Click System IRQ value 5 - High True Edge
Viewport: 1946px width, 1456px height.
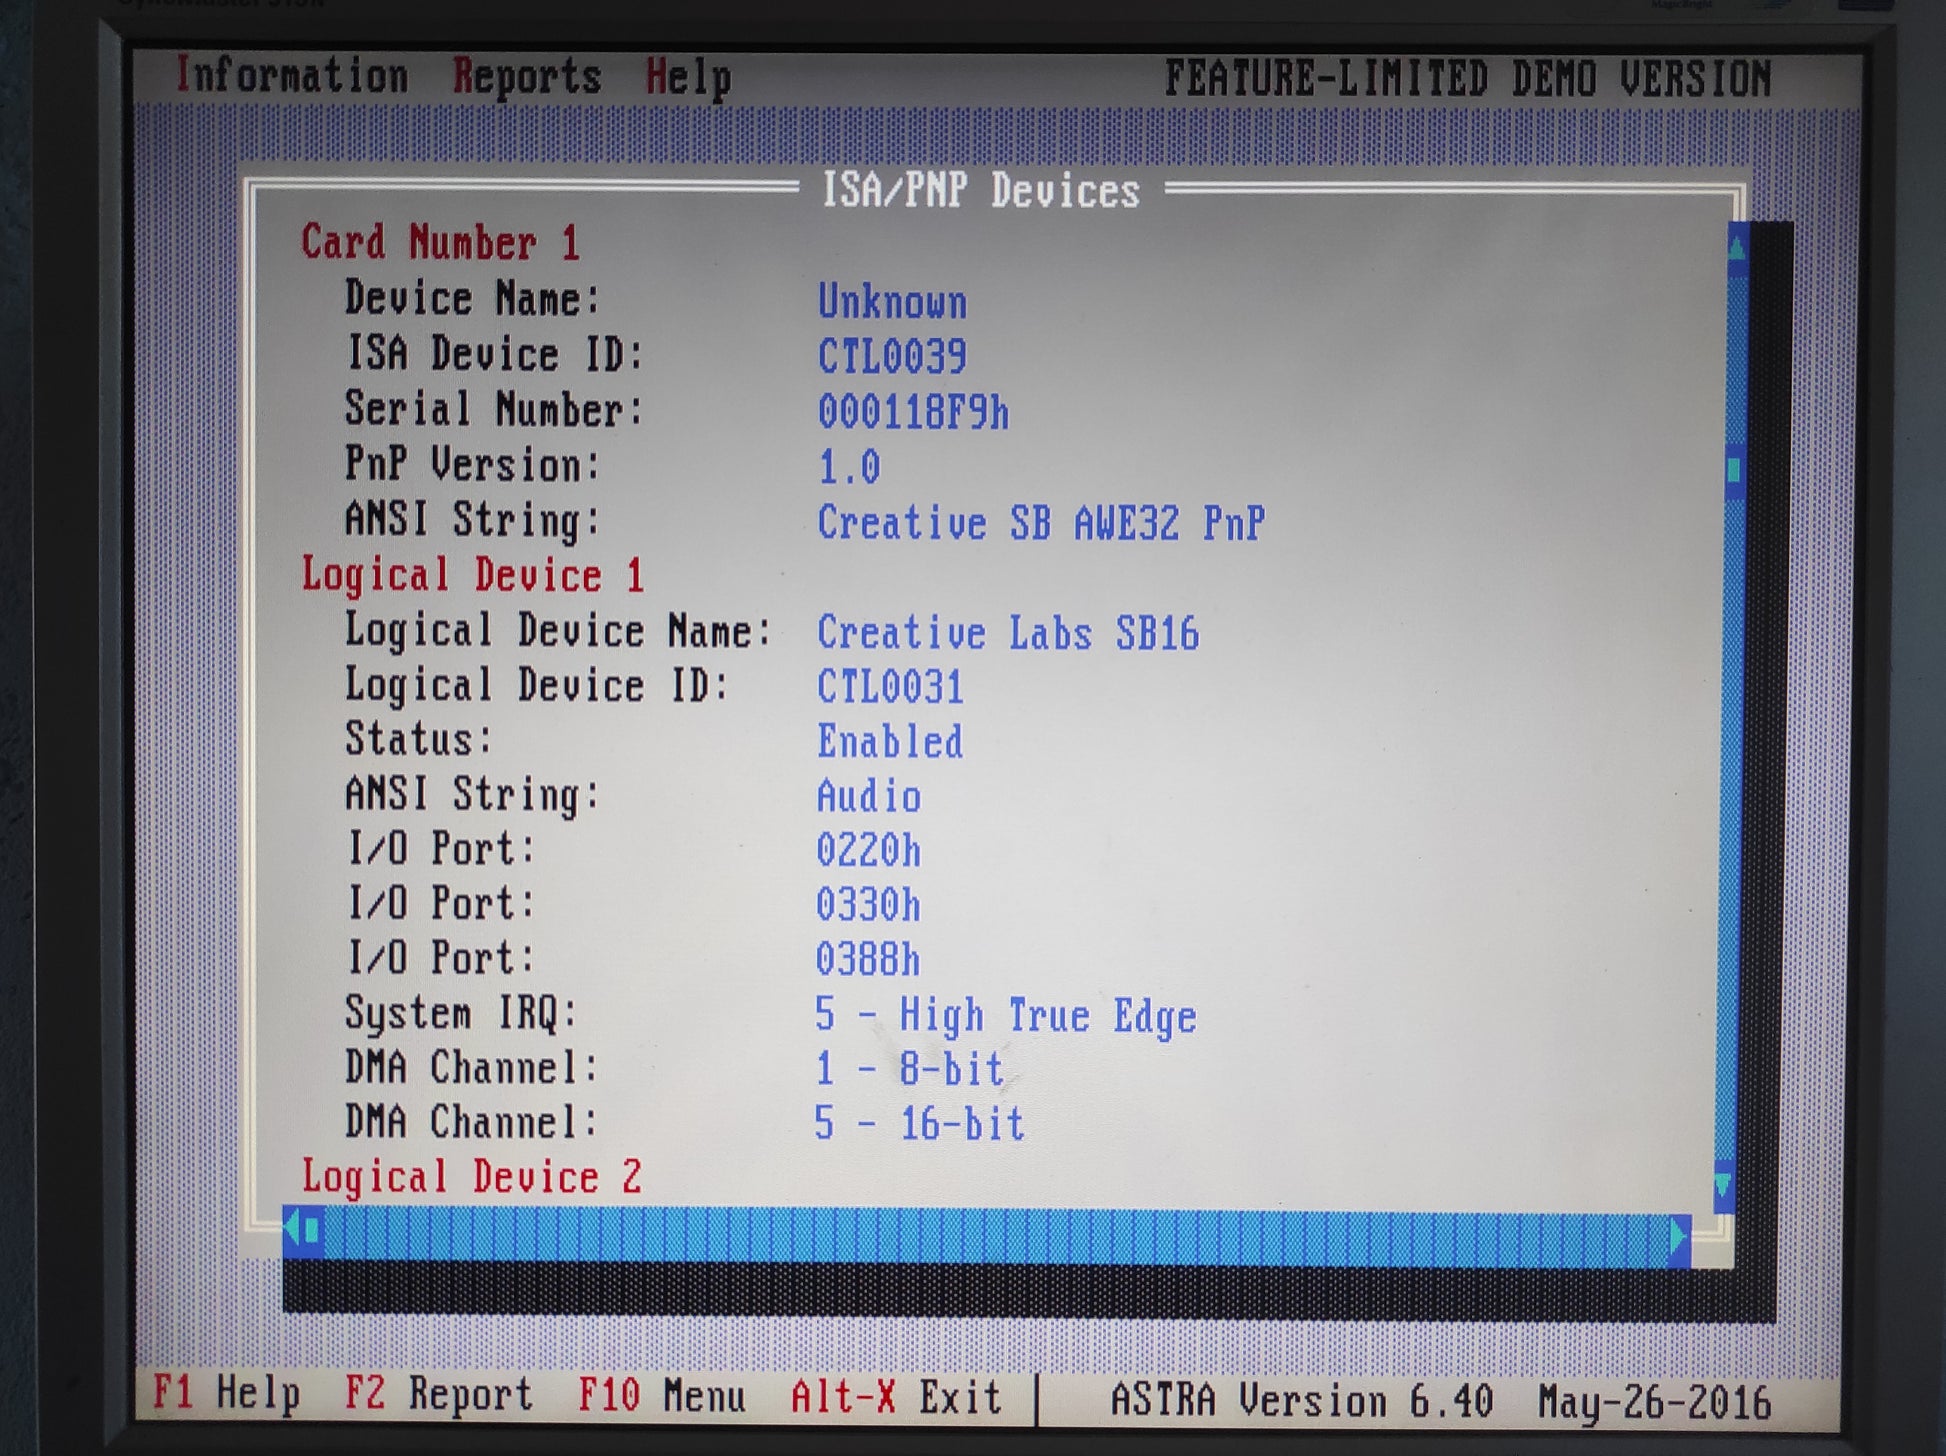(1005, 1015)
